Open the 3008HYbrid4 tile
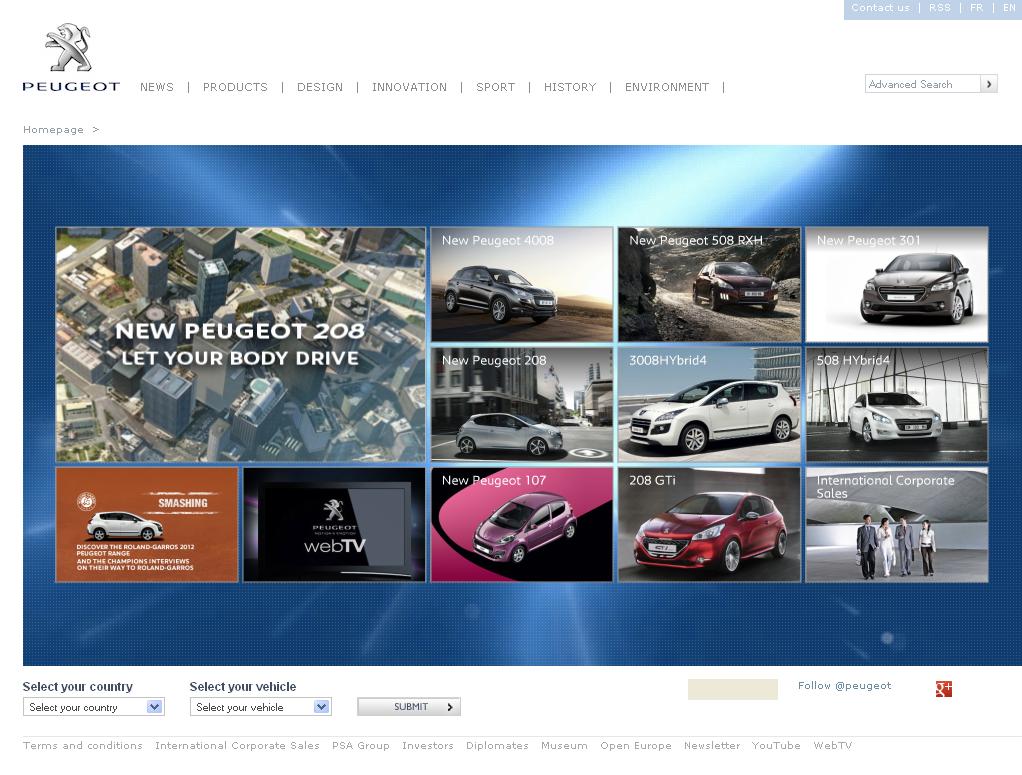Screen dimensions: 1022x775 tap(709, 404)
